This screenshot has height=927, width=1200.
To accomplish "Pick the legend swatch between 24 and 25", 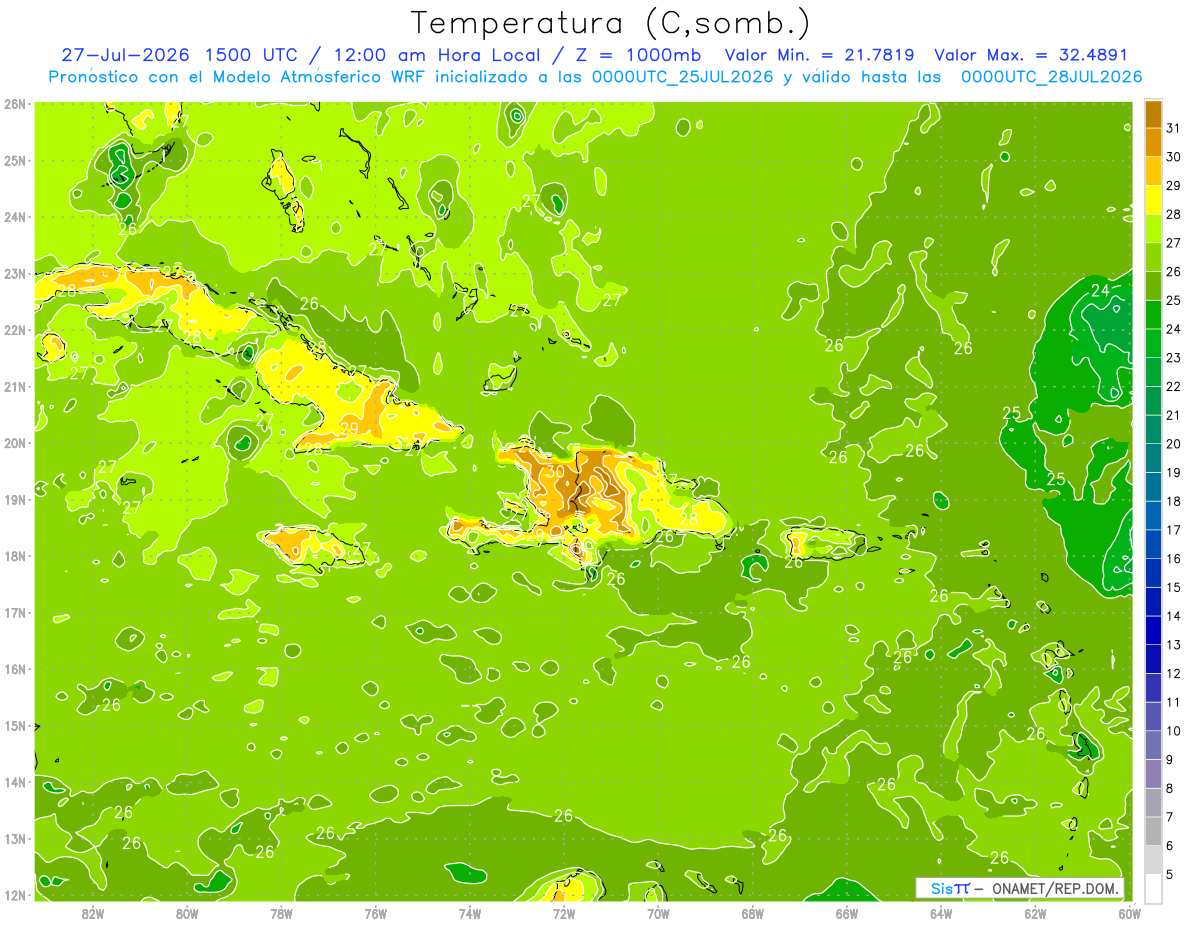I will [x=1154, y=315].
